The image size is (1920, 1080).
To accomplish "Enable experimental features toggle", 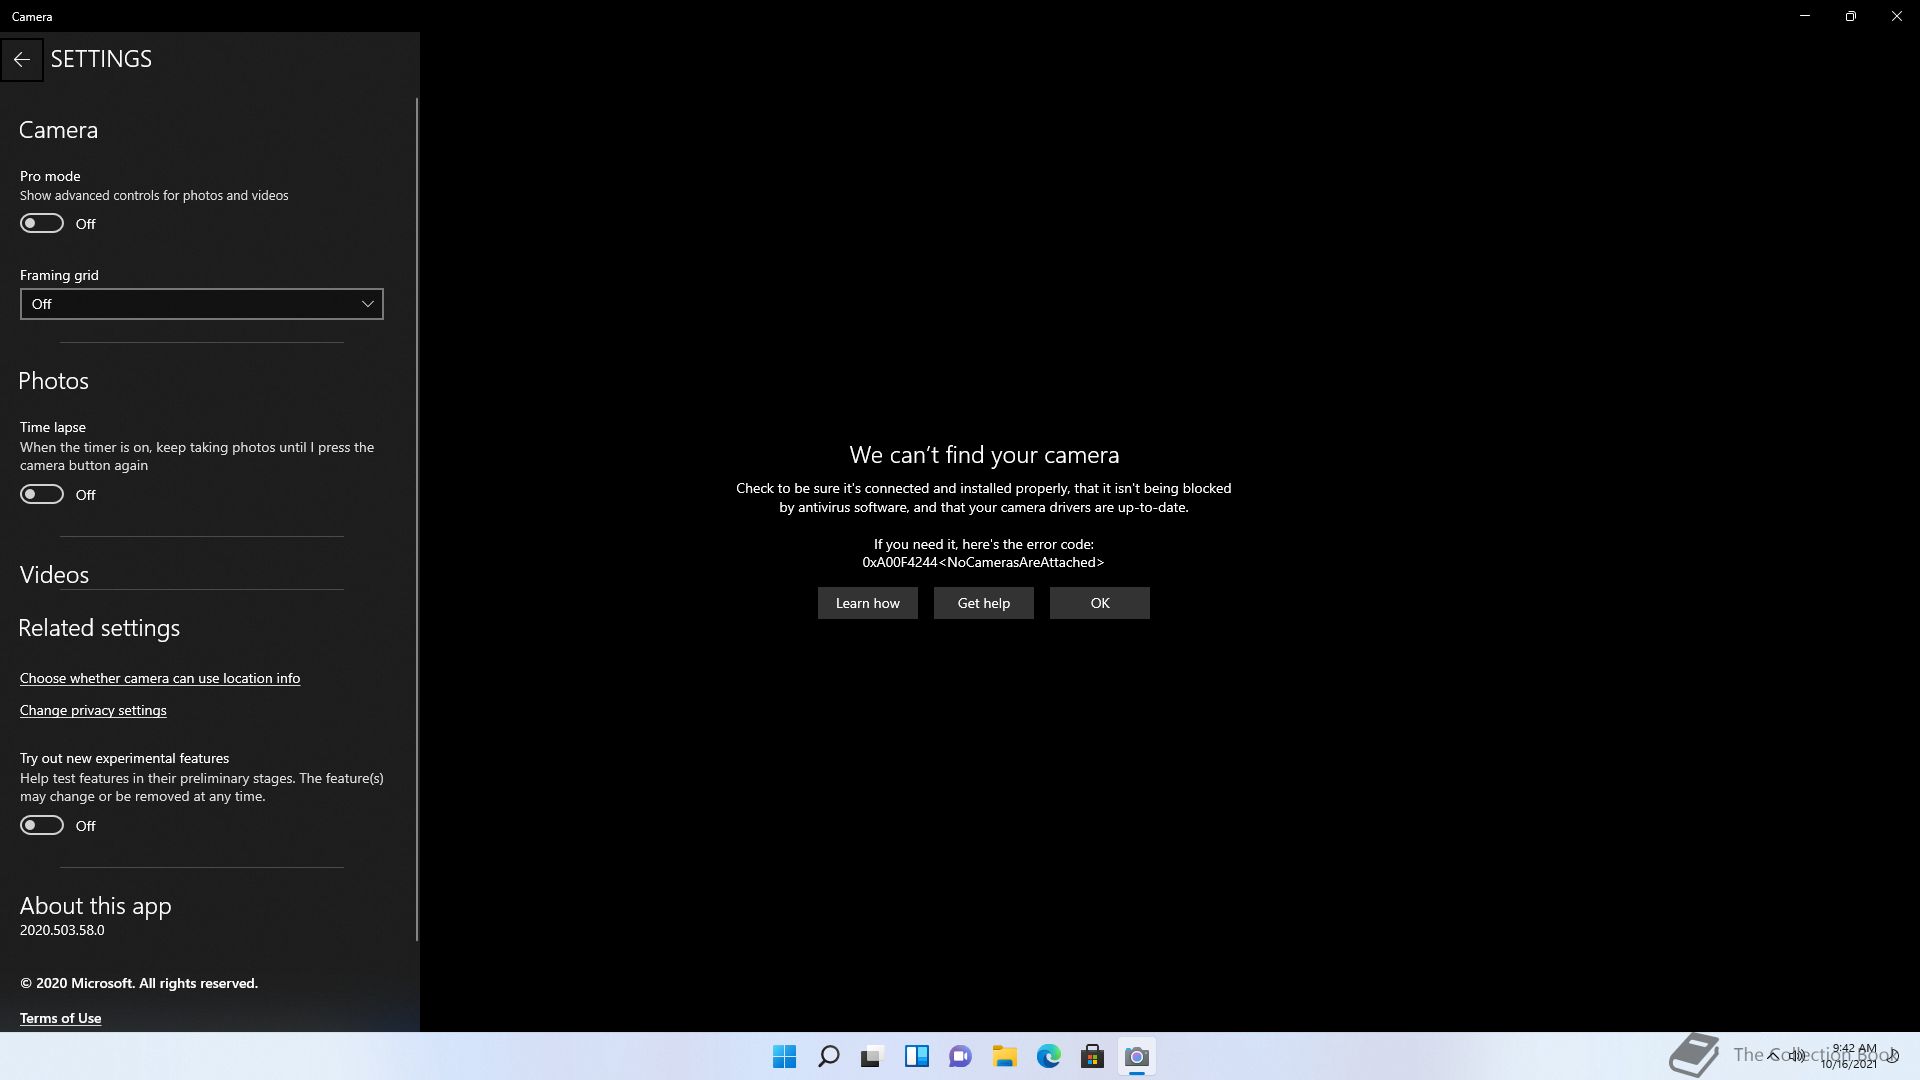I will pyautogui.click(x=42, y=825).
